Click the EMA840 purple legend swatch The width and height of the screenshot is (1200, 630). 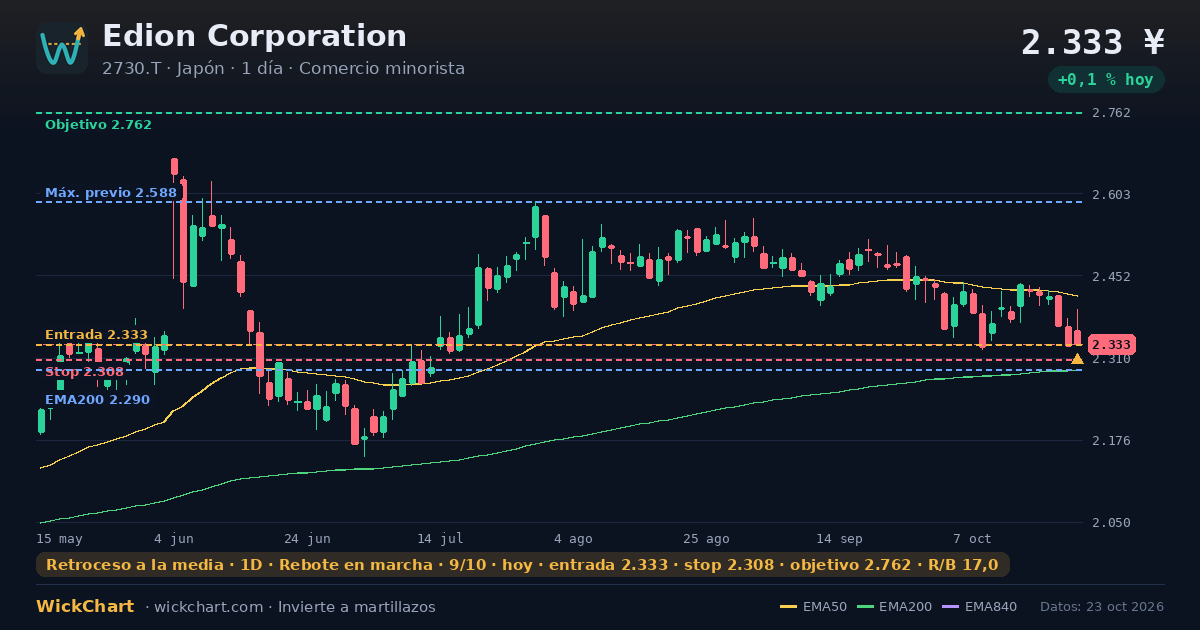950,607
